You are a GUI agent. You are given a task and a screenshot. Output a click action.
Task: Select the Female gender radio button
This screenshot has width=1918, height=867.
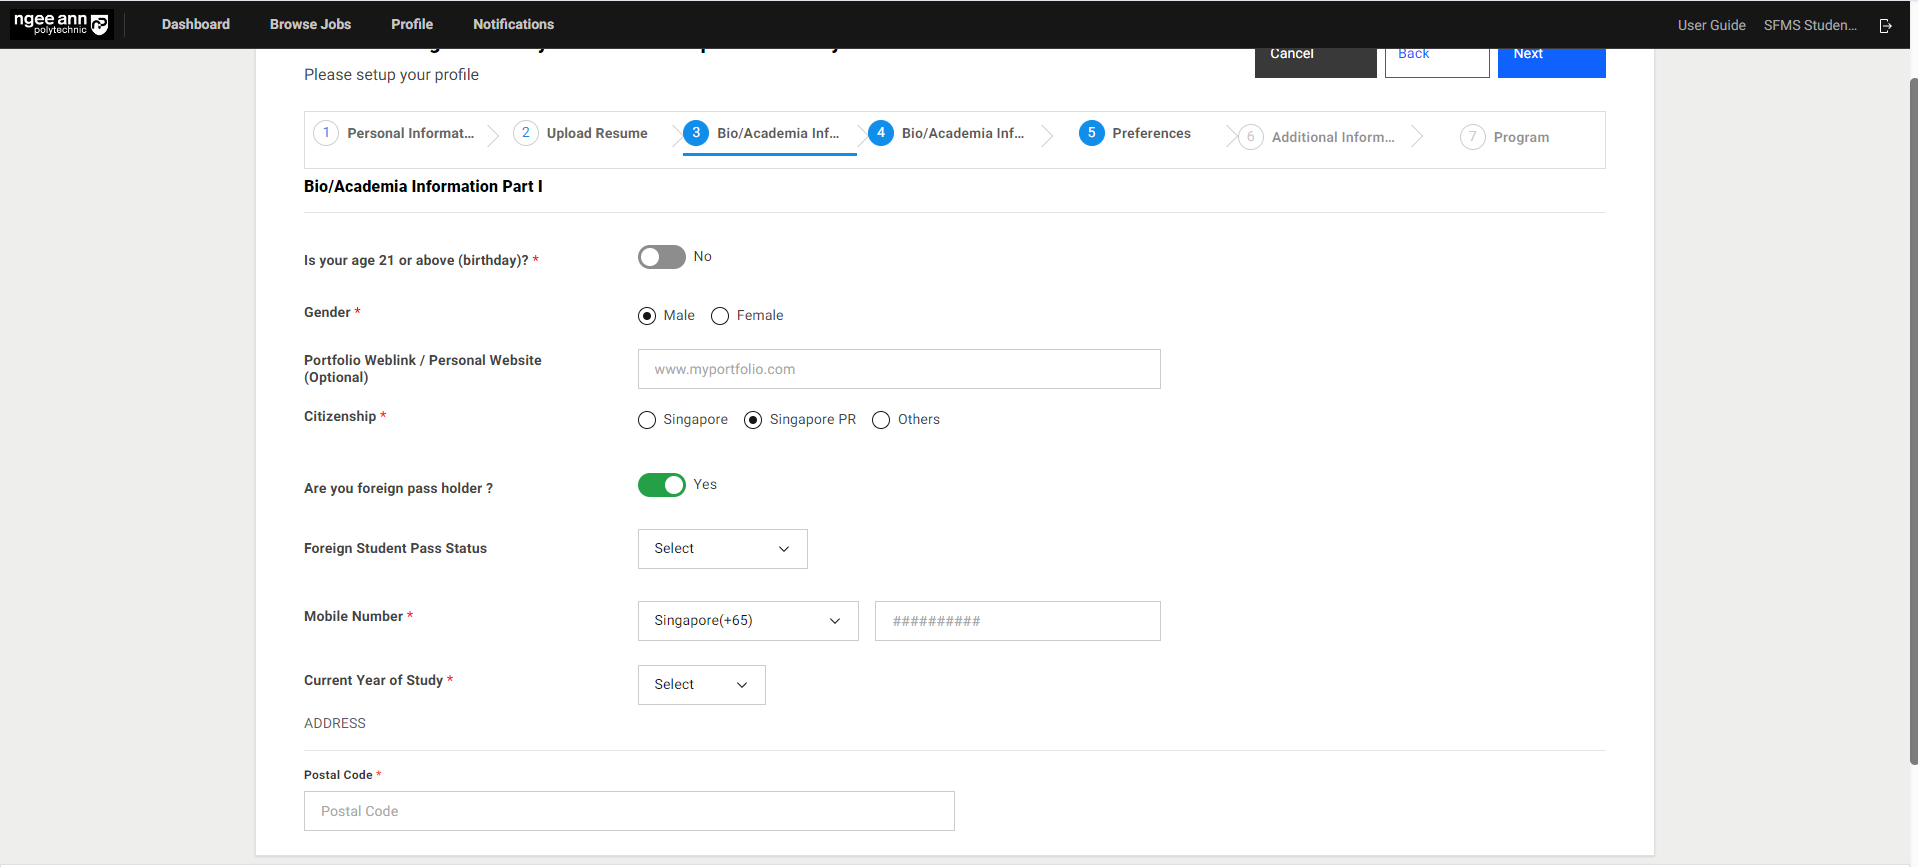pyautogui.click(x=720, y=316)
